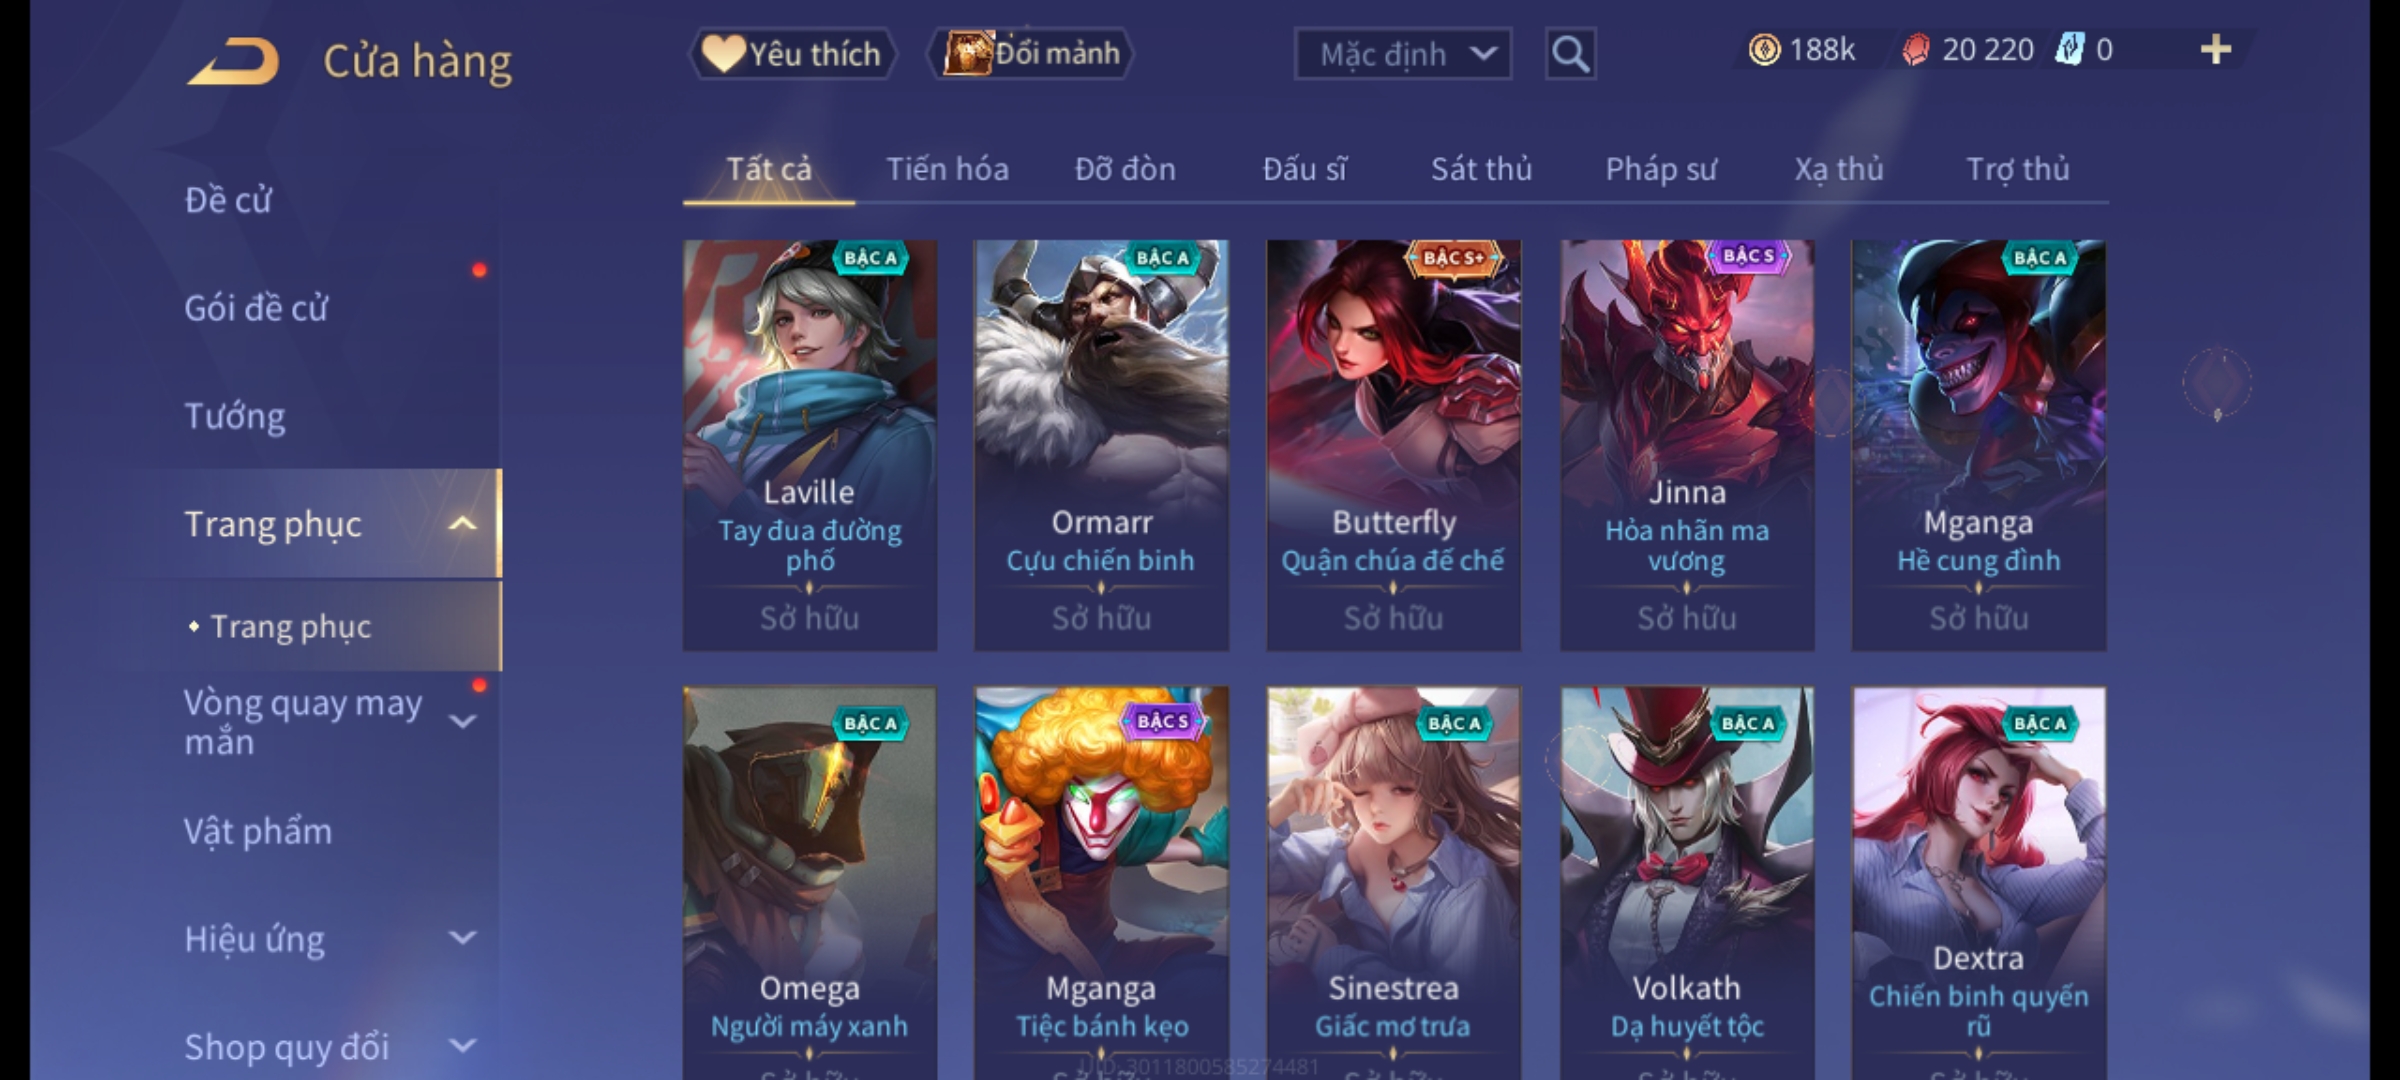Open Đổi mảnh shard exchange button

point(1031,54)
